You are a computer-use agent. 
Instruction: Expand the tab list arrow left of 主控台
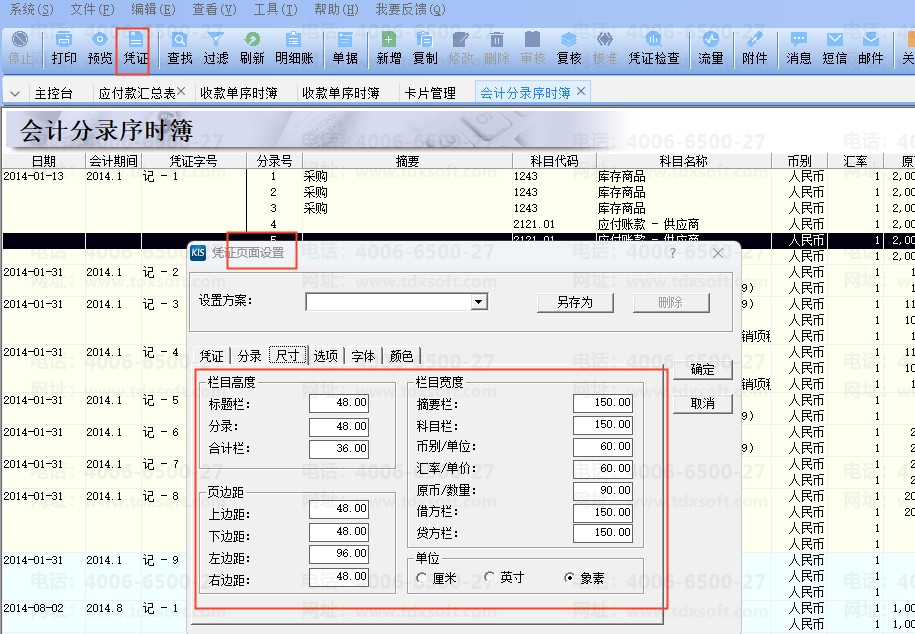pyautogui.click(x=15, y=94)
